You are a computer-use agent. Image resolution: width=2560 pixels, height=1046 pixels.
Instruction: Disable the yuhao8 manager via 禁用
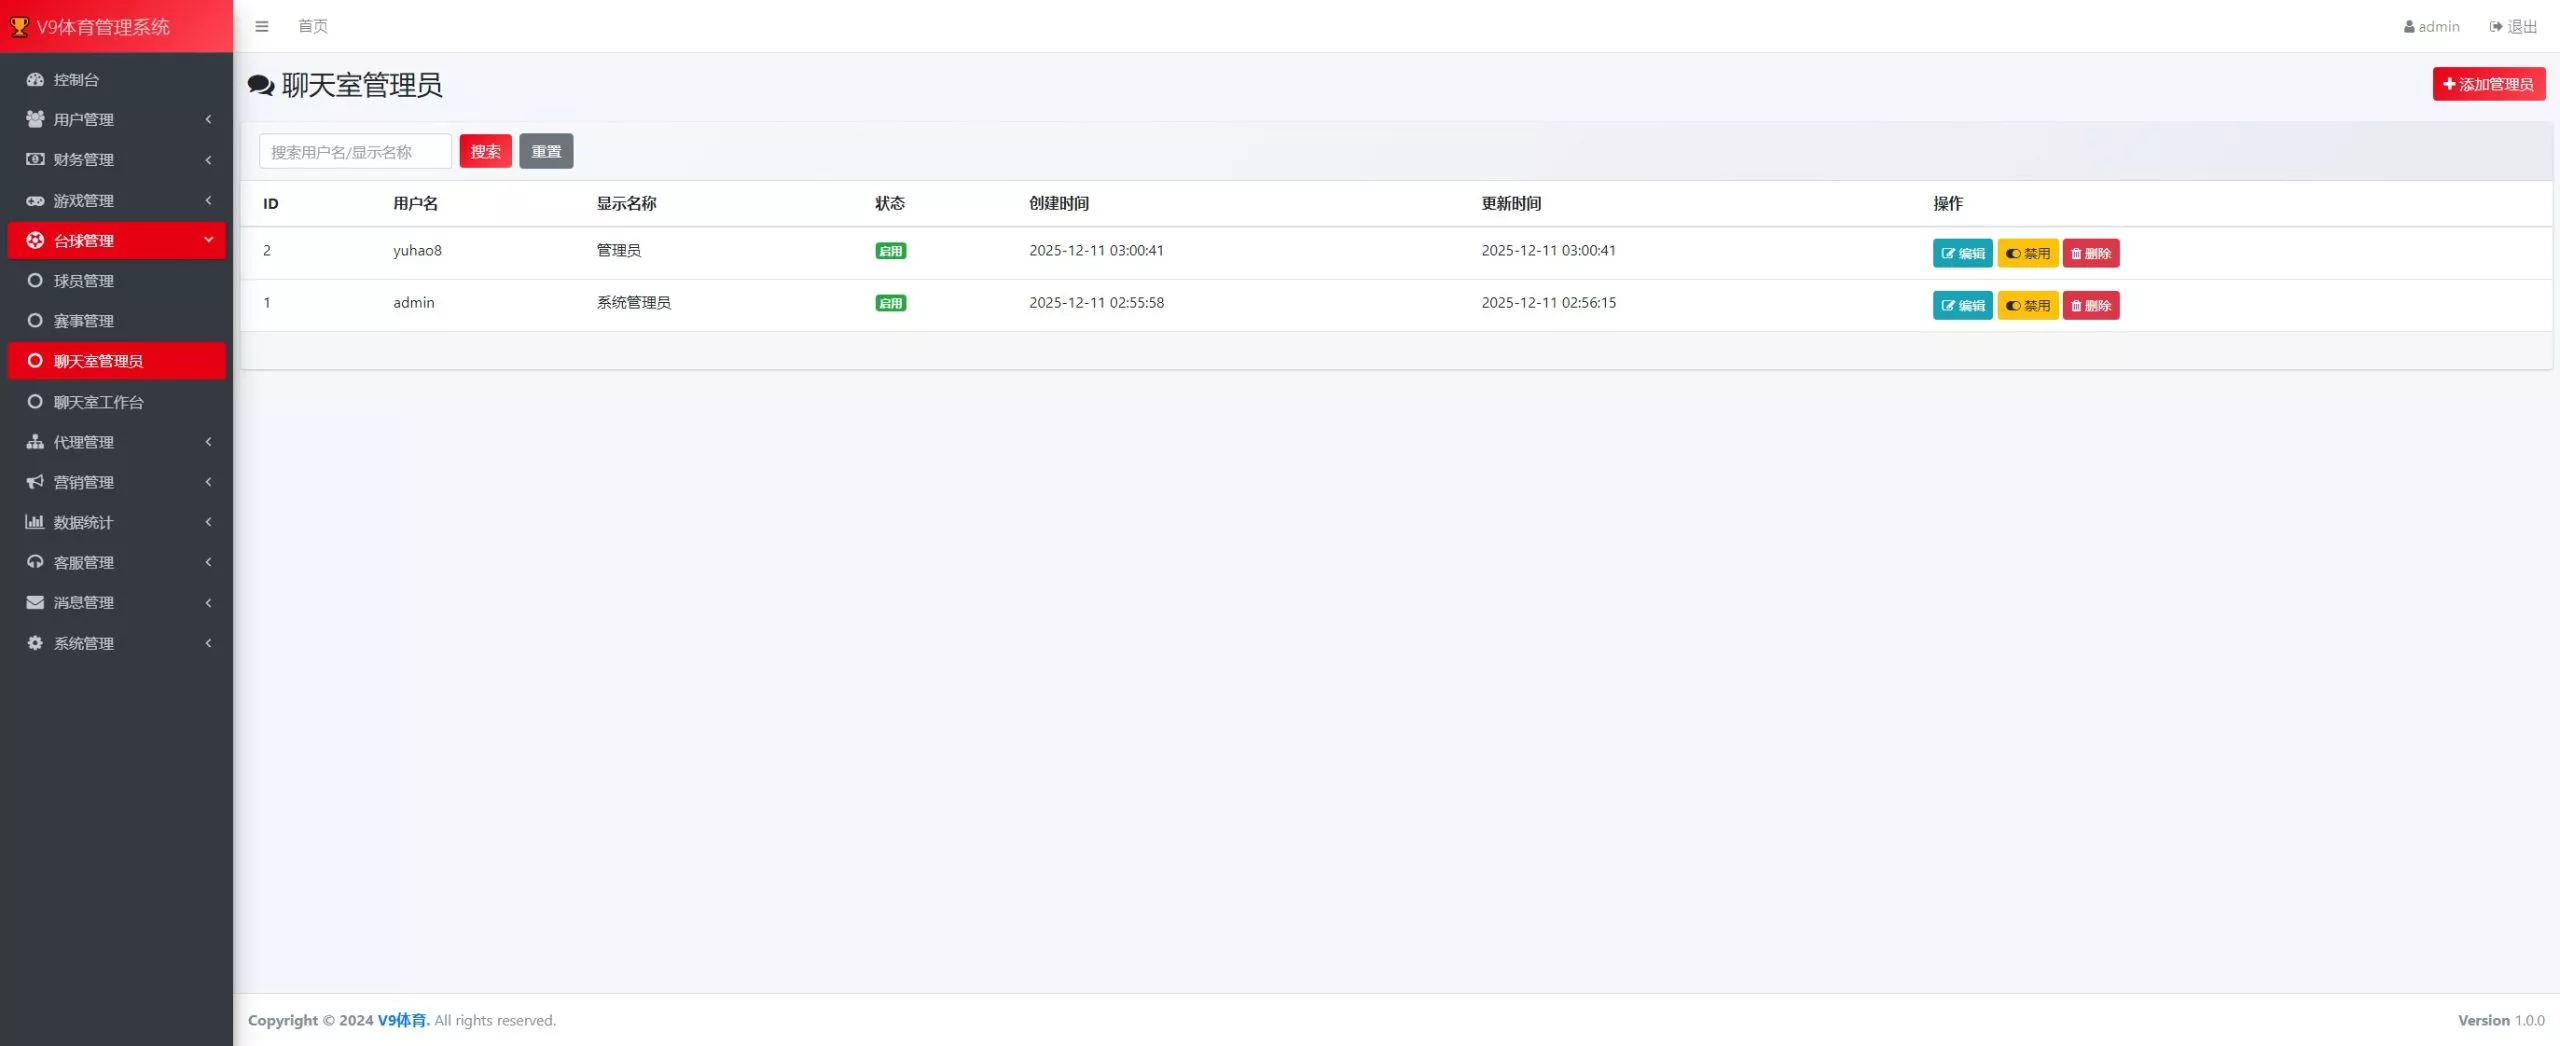pos(2027,253)
